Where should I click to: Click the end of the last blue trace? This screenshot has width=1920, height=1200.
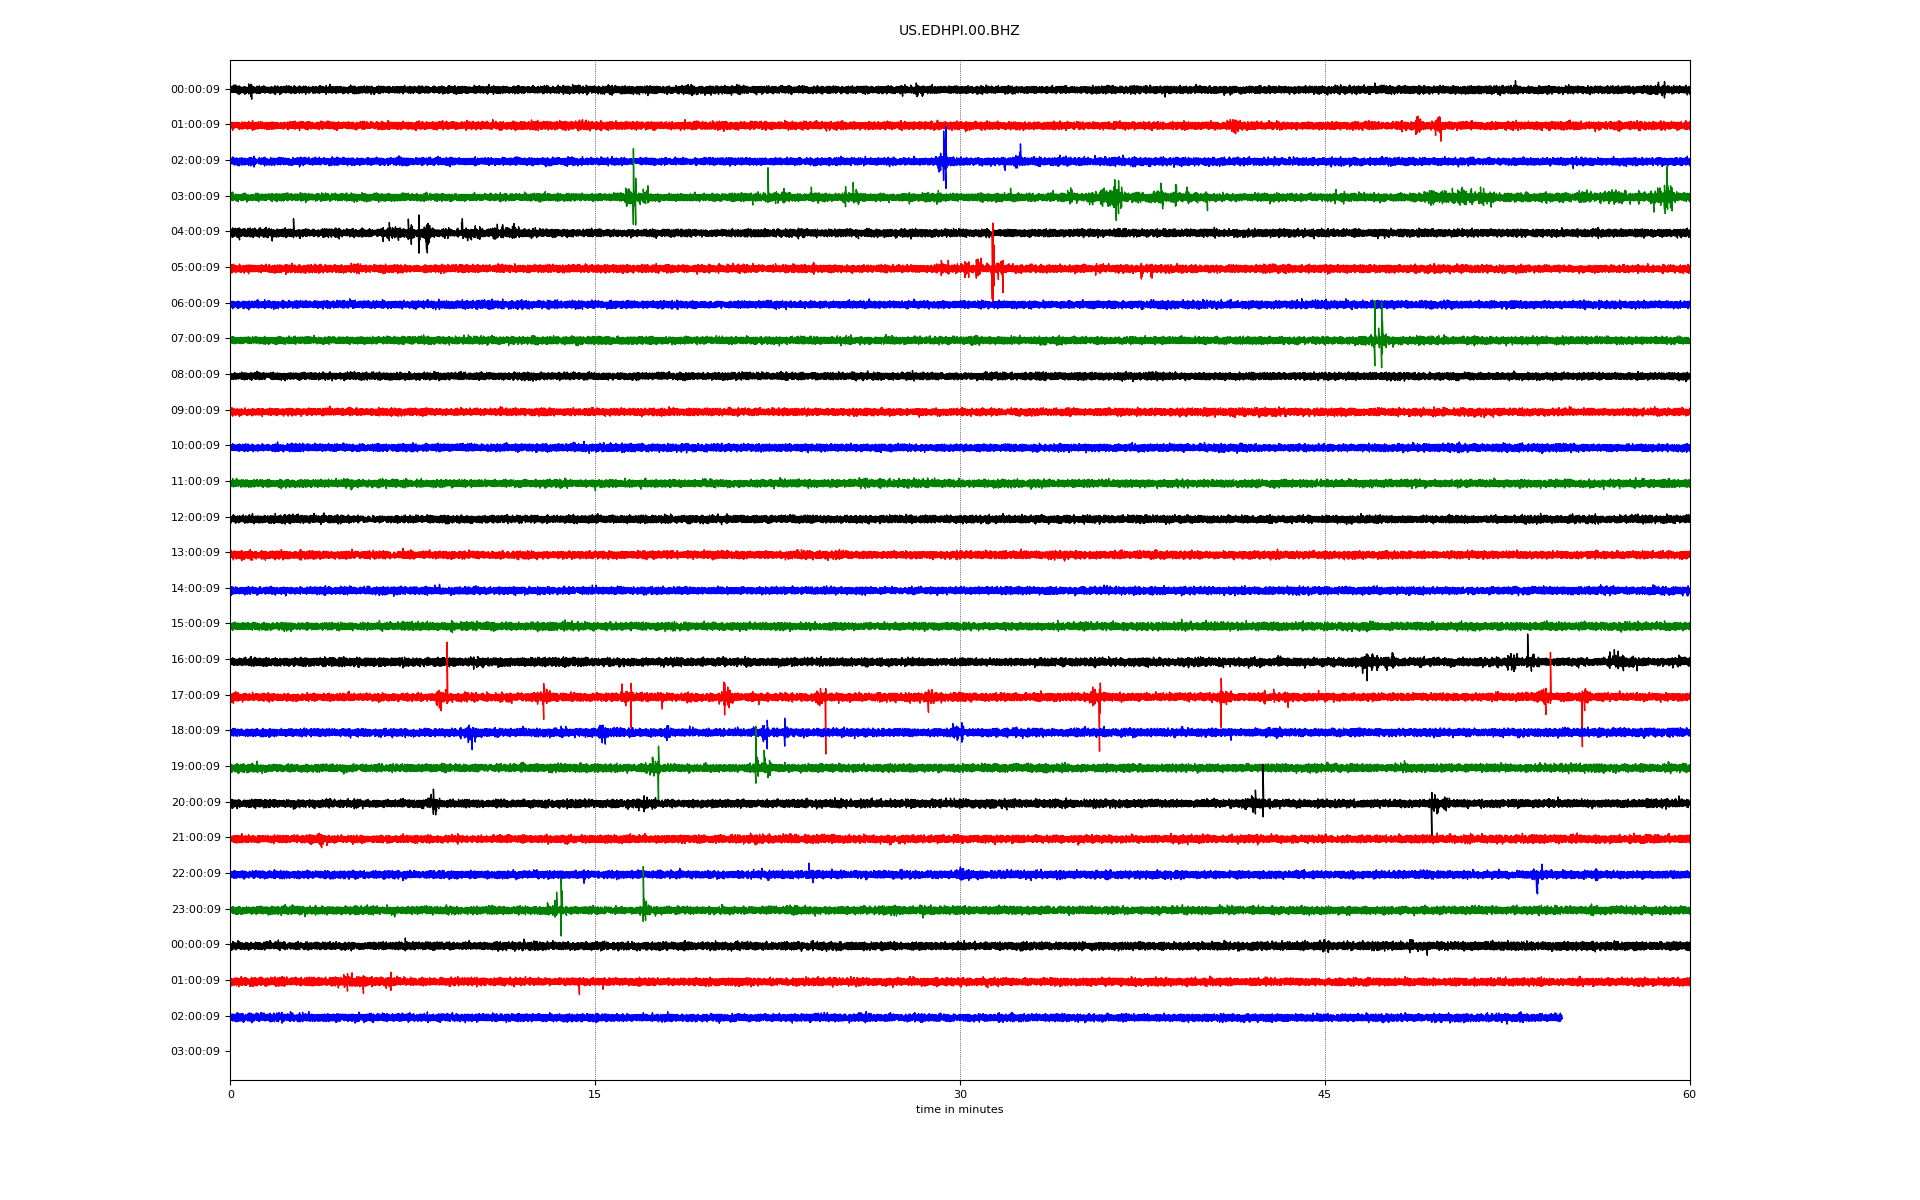(1560, 1018)
